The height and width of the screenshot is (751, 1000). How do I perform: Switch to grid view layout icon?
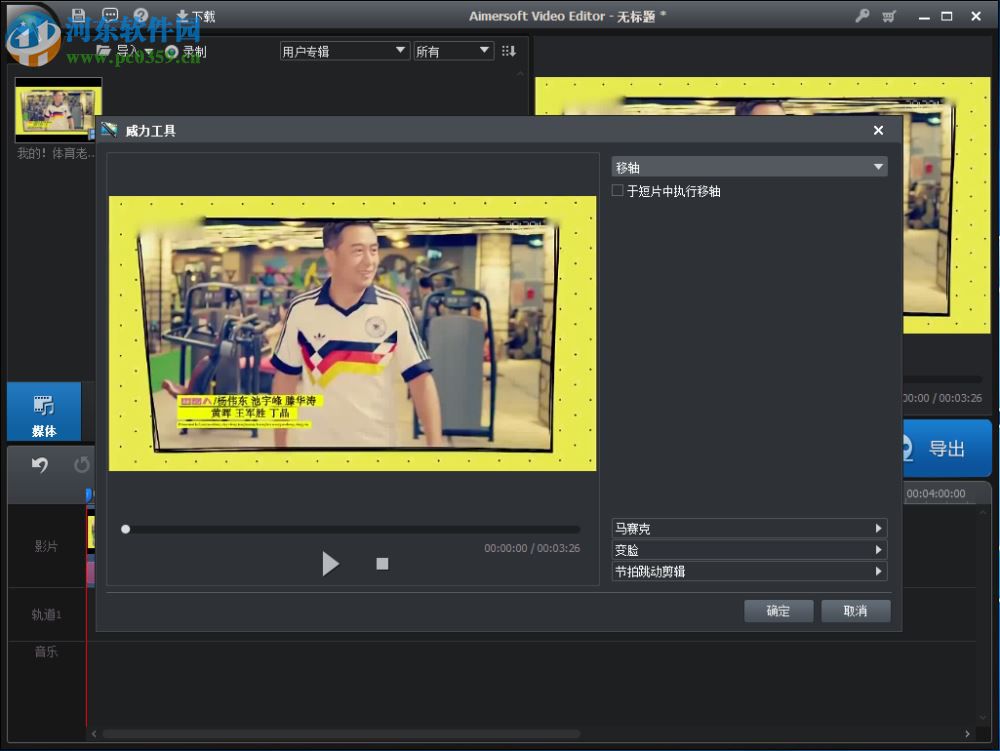[x=509, y=50]
